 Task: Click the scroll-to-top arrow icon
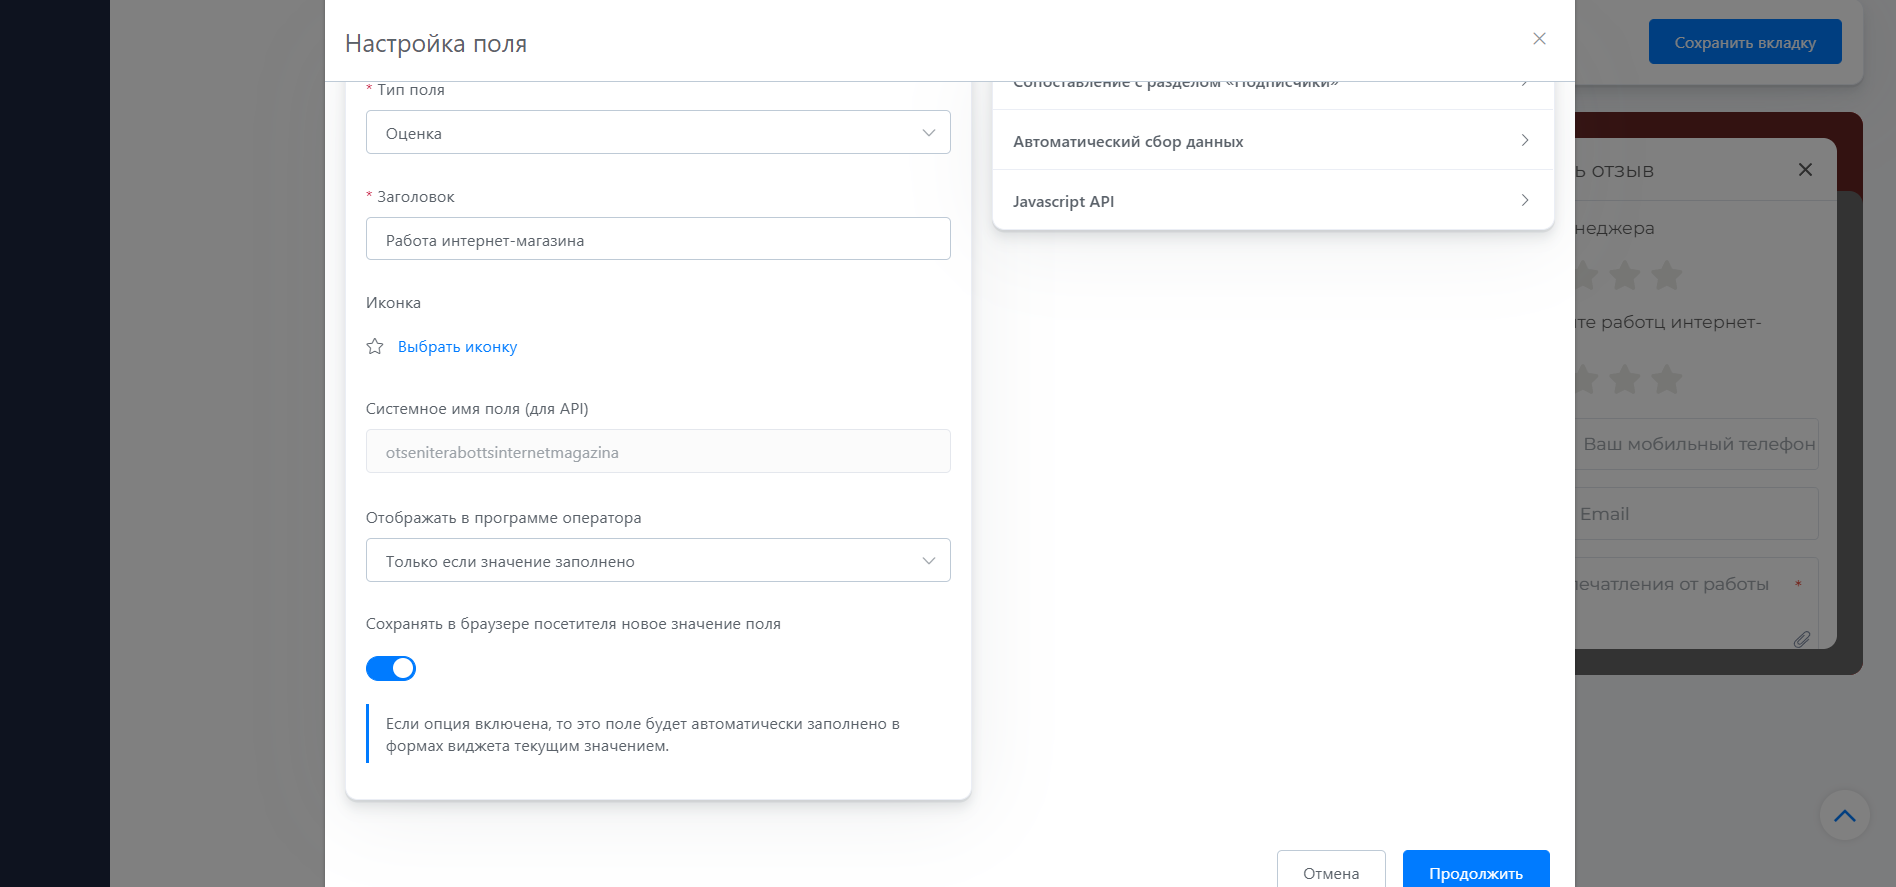click(x=1844, y=816)
